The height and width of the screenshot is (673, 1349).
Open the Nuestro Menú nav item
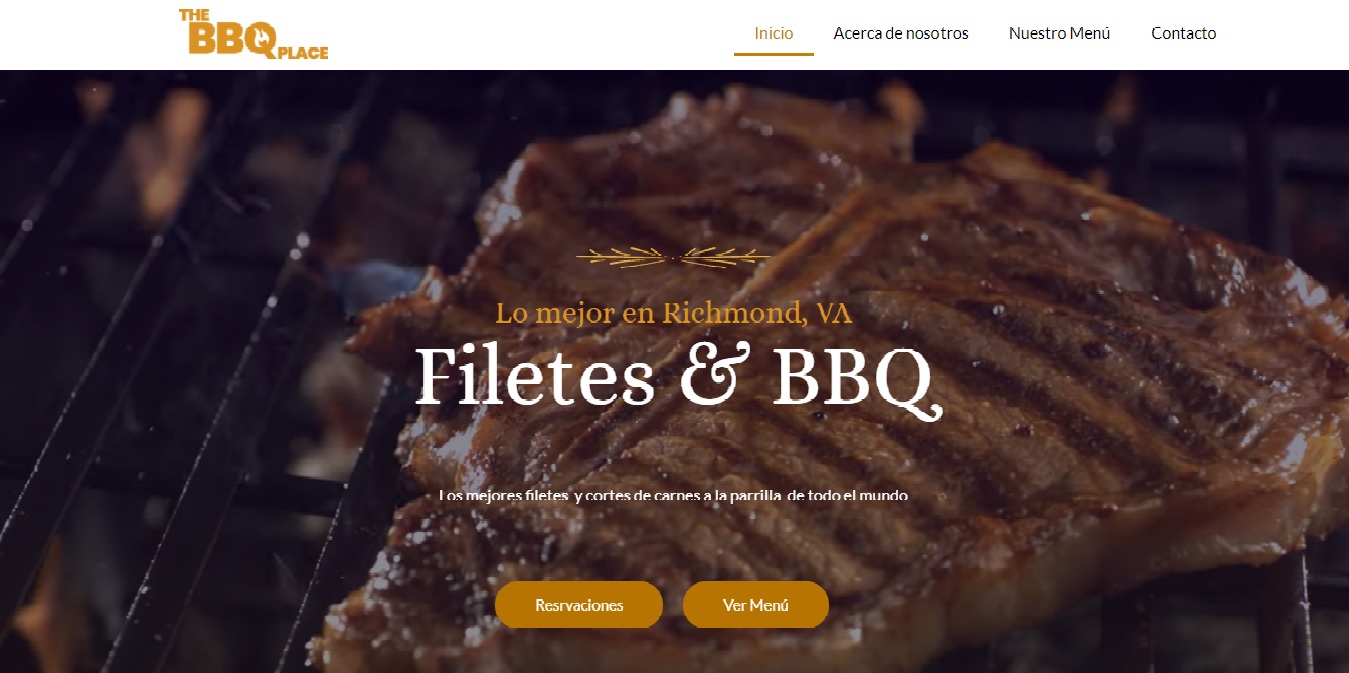(1060, 33)
